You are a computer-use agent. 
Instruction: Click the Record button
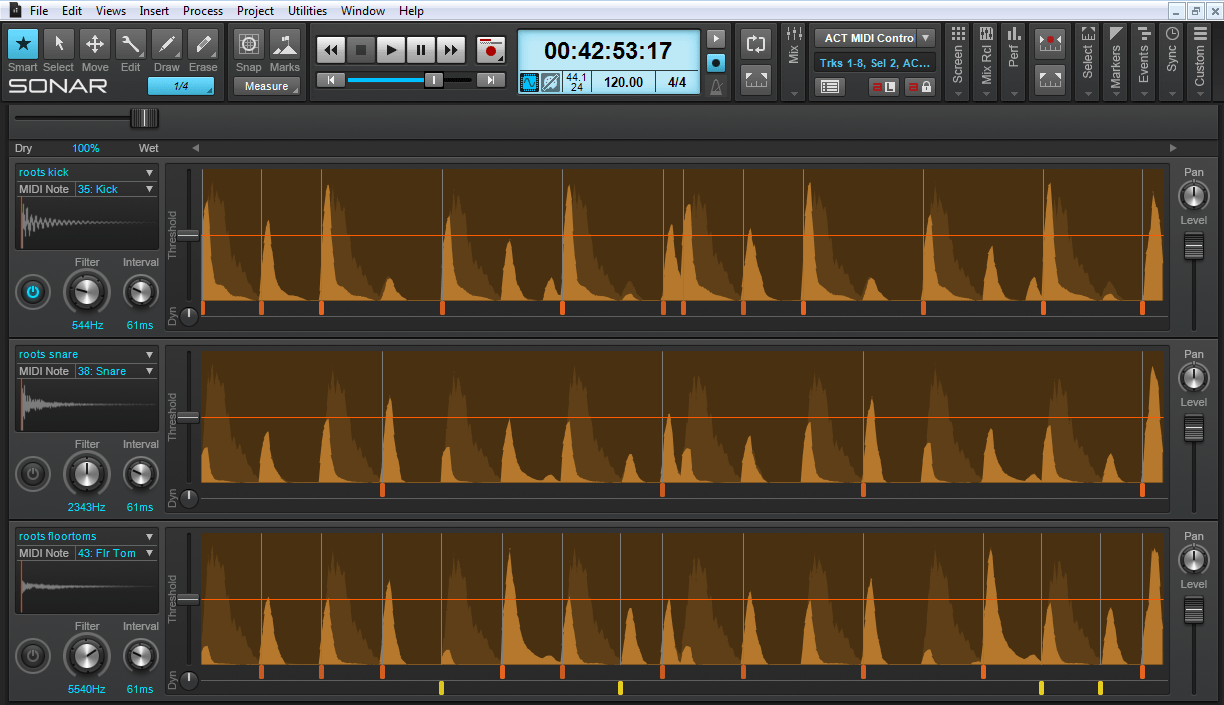pos(490,49)
